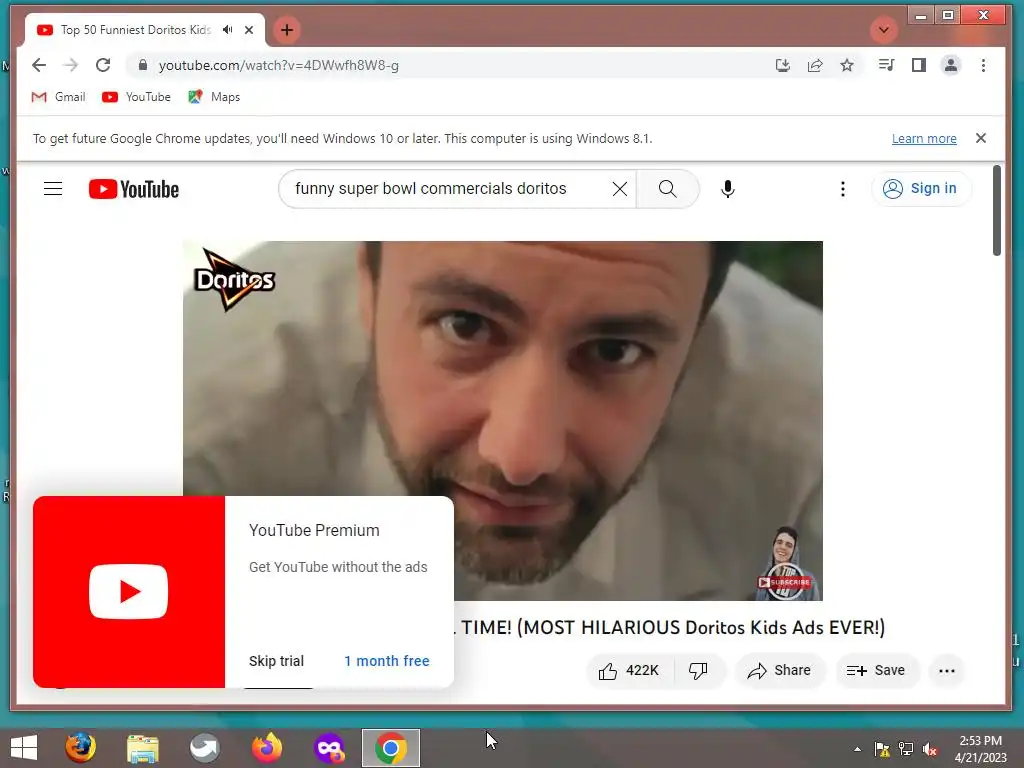The height and width of the screenshot is (768, 1024).
Task: Choose Skip trial on the Premium popup
Action: click(x=276, y=661)
